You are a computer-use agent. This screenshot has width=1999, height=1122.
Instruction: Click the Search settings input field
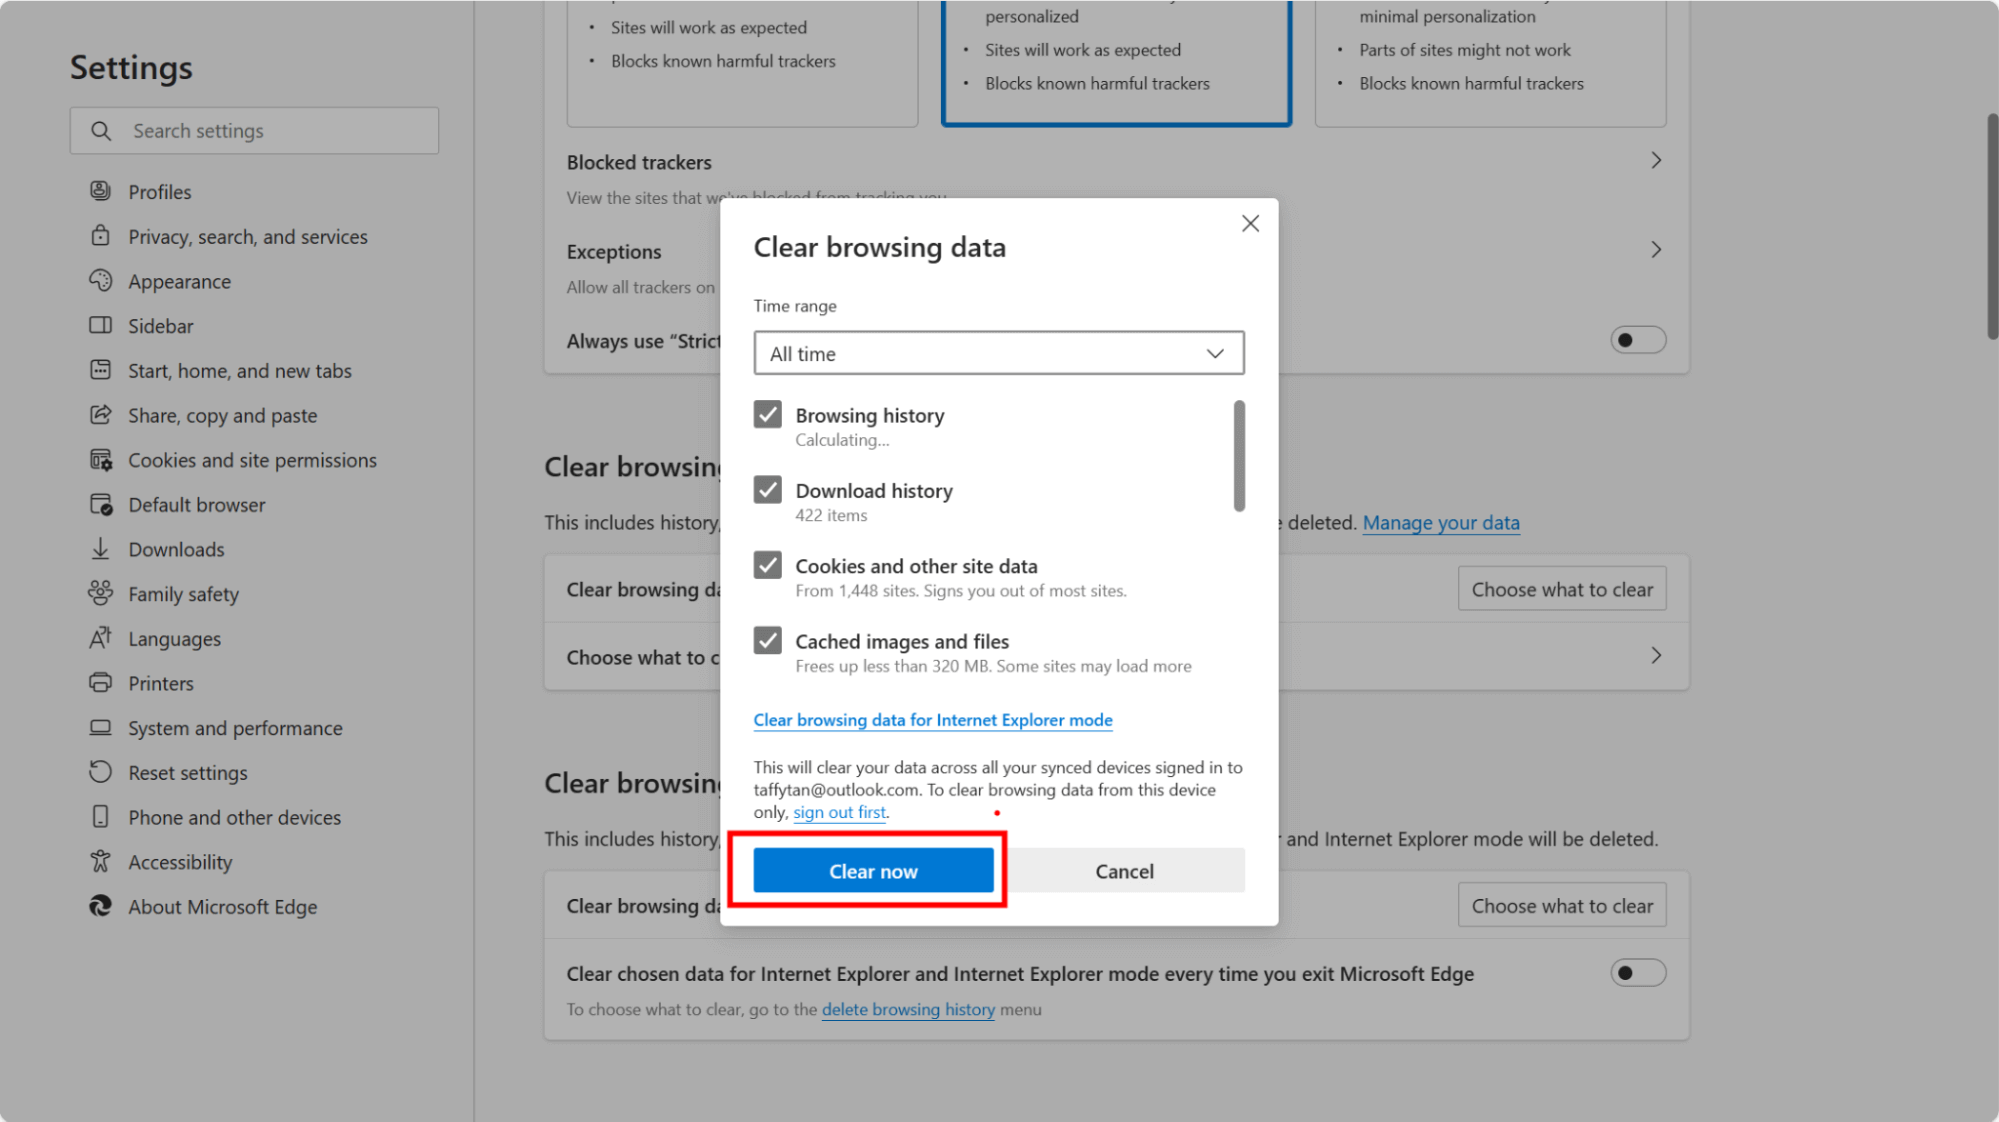255,130
